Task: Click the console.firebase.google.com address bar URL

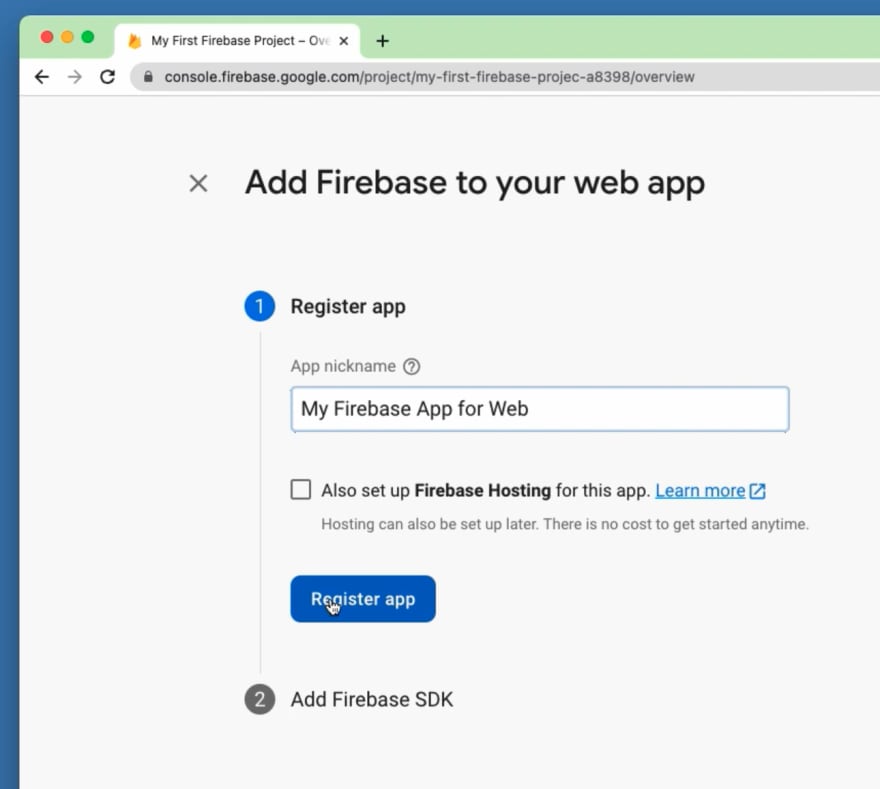Action: click(x=429, y=77)
